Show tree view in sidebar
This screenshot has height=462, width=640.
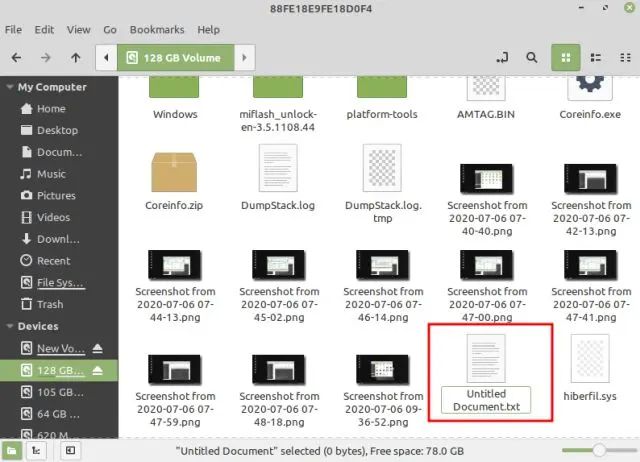pyautogui.click(x=36, y=451)
